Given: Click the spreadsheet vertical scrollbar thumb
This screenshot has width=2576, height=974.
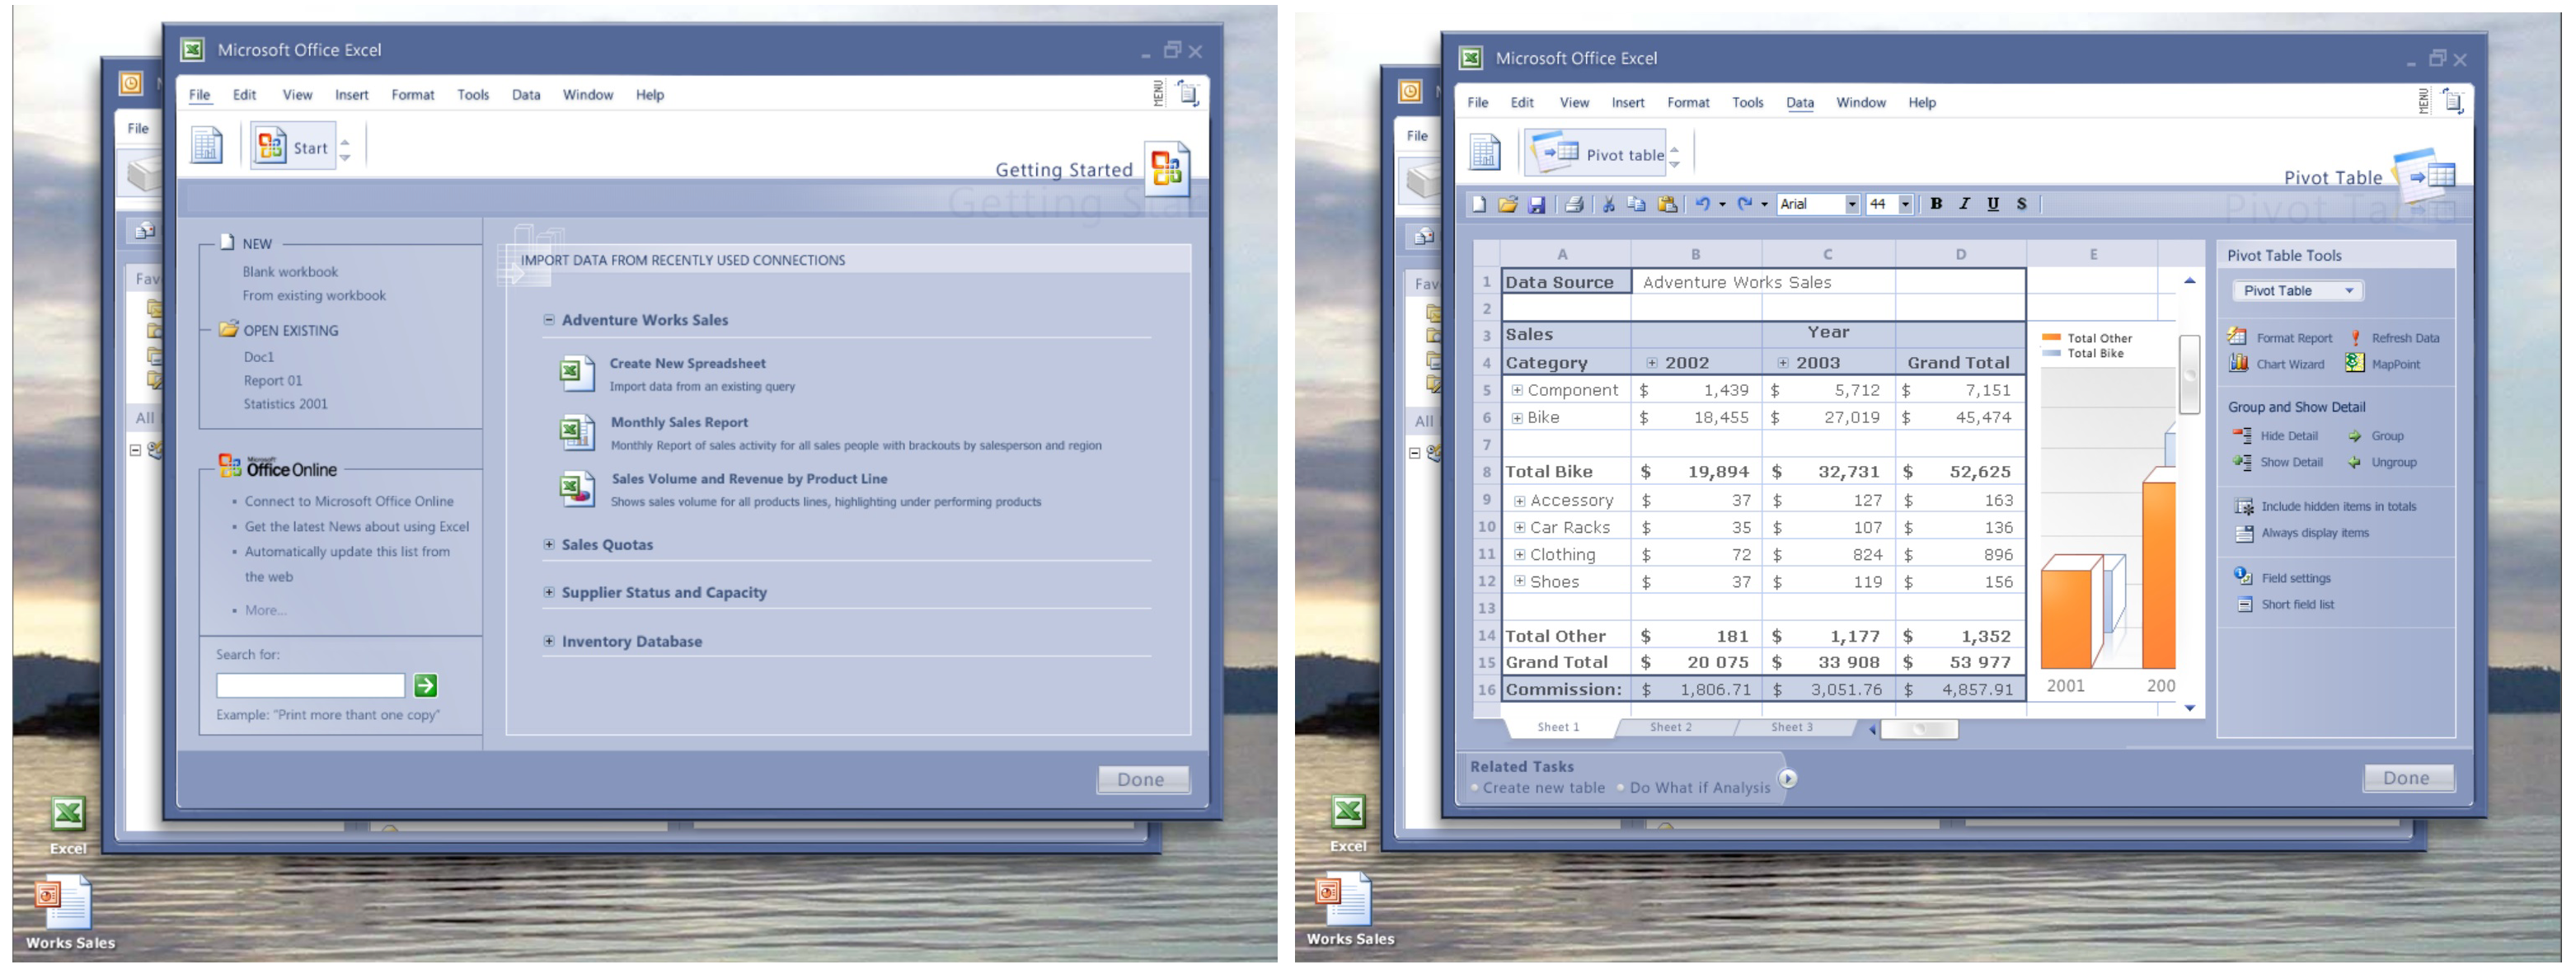Looking at the screenshot, I should coord(2189,375).
